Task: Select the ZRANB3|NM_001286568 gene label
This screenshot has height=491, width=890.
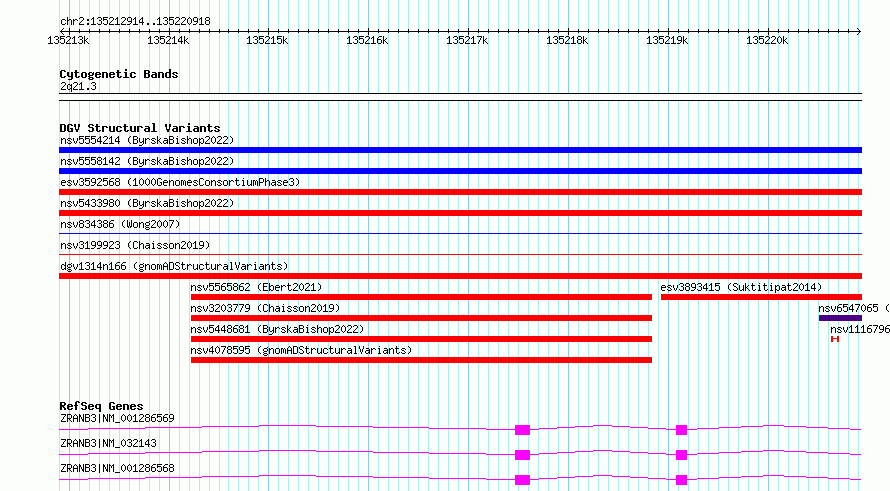Action: [117, 468]
